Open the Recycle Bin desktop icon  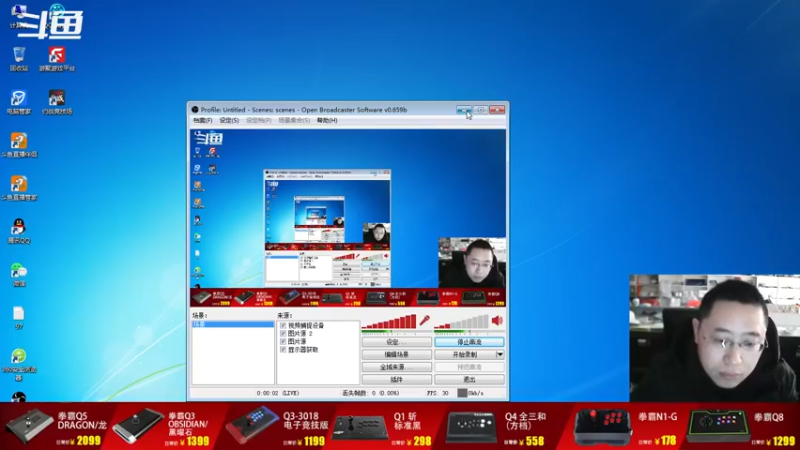[x=19, y=59]
